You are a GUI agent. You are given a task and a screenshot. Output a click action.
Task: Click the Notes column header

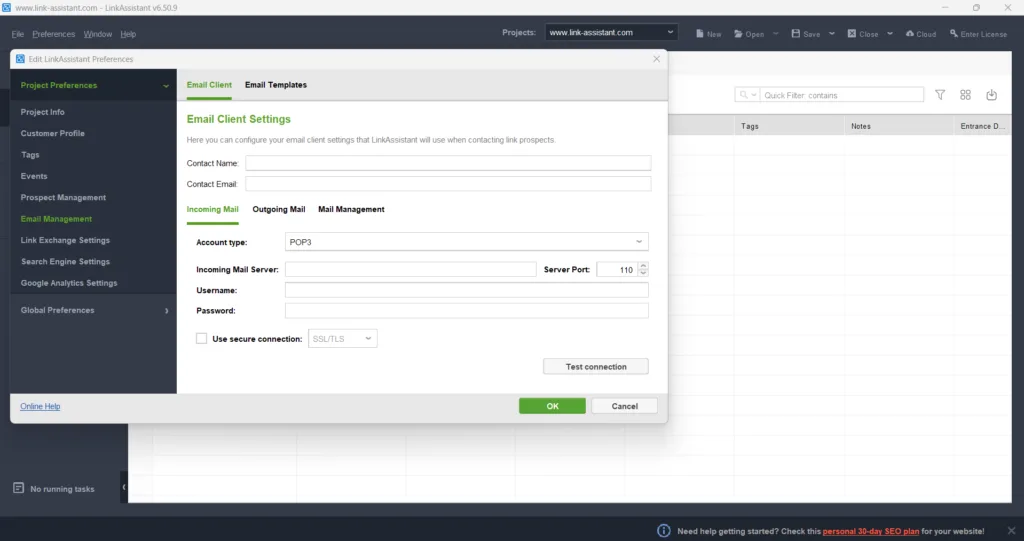pos(899,125)
